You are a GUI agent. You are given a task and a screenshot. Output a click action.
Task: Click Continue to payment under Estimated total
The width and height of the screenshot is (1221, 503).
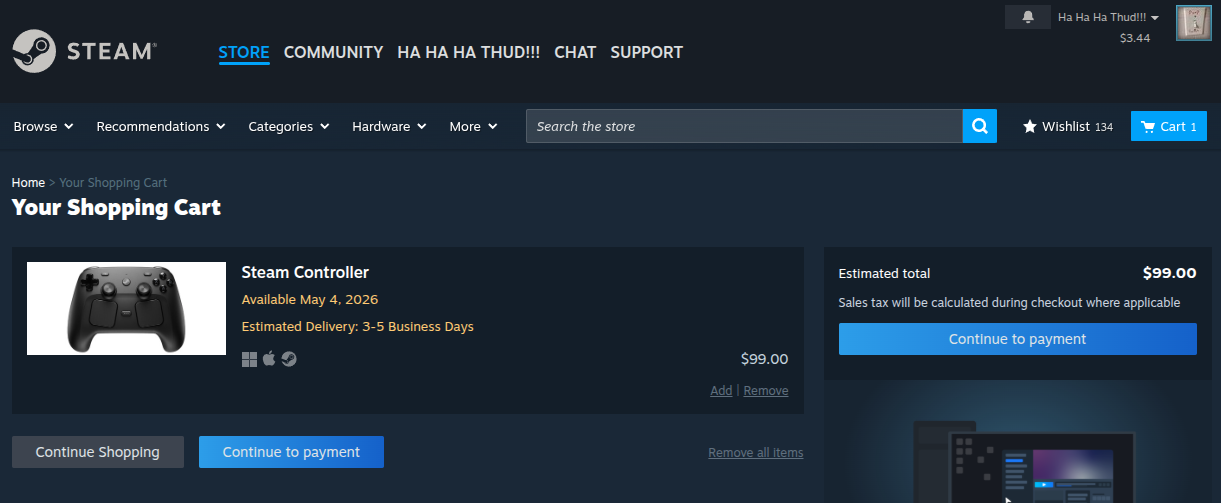click(x=1017, y=339)
